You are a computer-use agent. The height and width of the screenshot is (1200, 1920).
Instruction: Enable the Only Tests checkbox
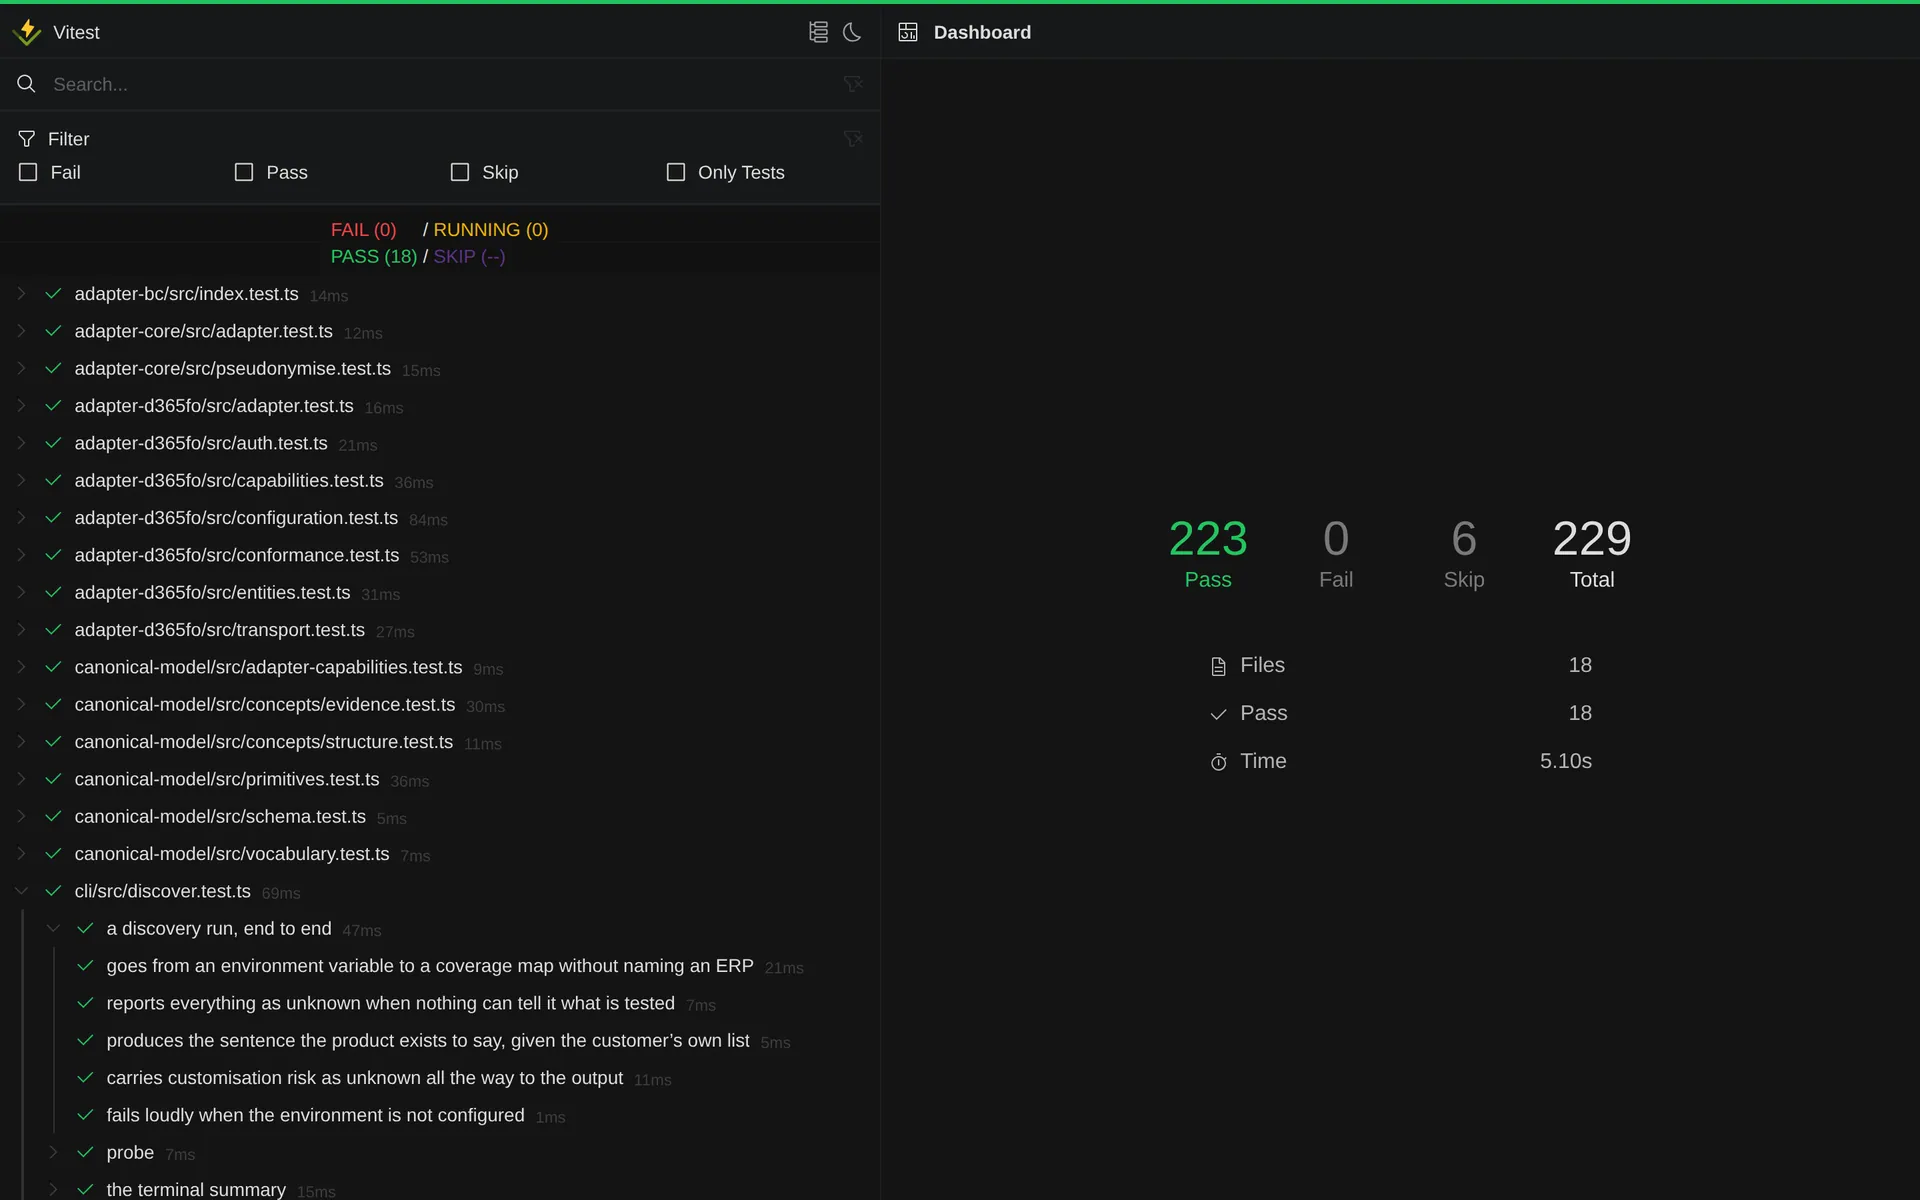click(676, 172)
